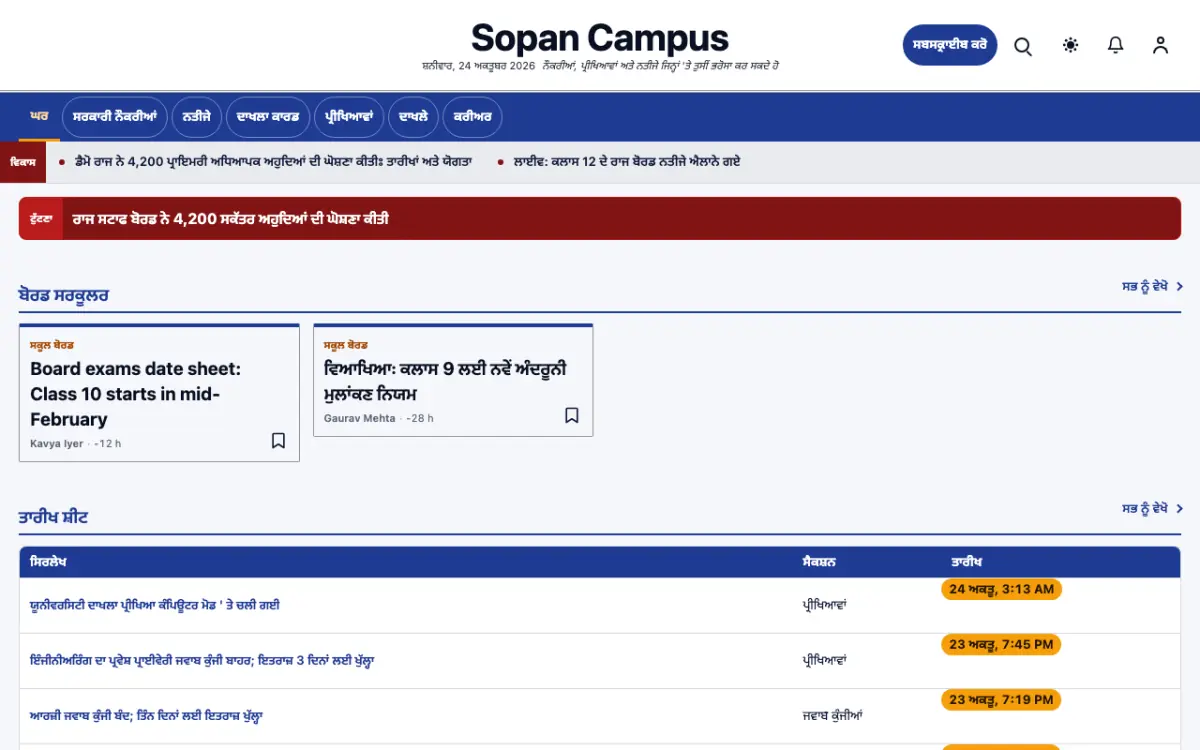Click the ਸਿਰਲੇਖ column header
The width and height of the screenshot is (1200, 750).
click(x=48, y=562)
